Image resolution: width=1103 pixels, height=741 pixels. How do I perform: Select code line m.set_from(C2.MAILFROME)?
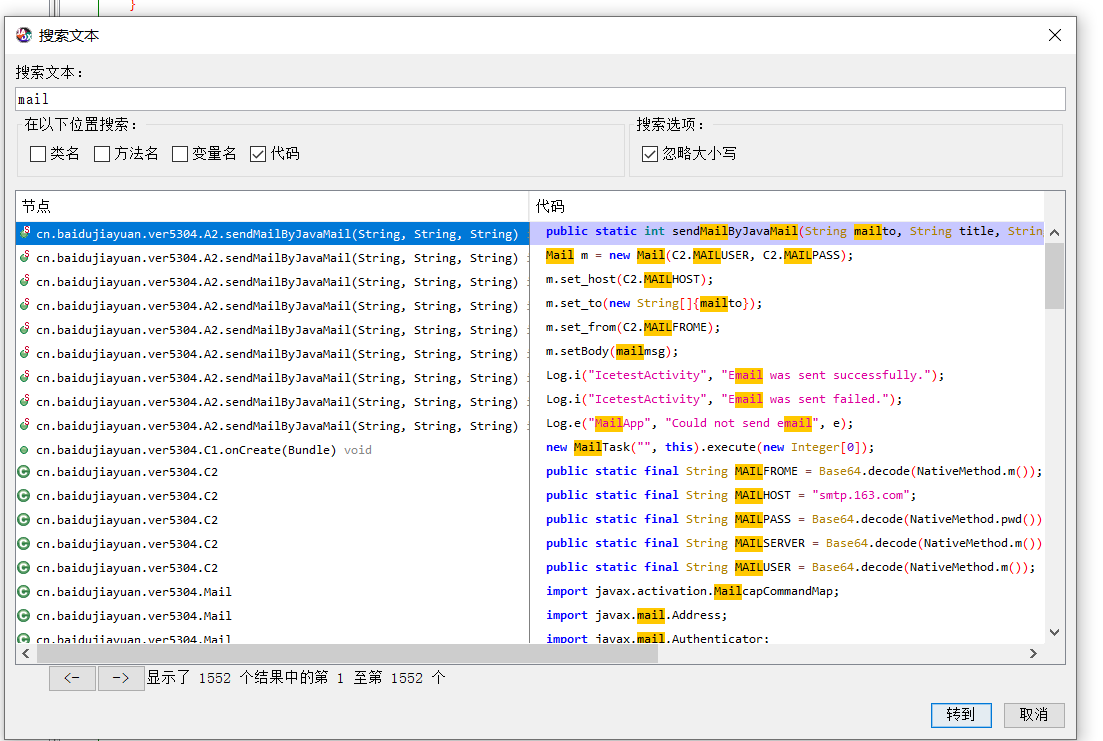[x=633, y=327]
